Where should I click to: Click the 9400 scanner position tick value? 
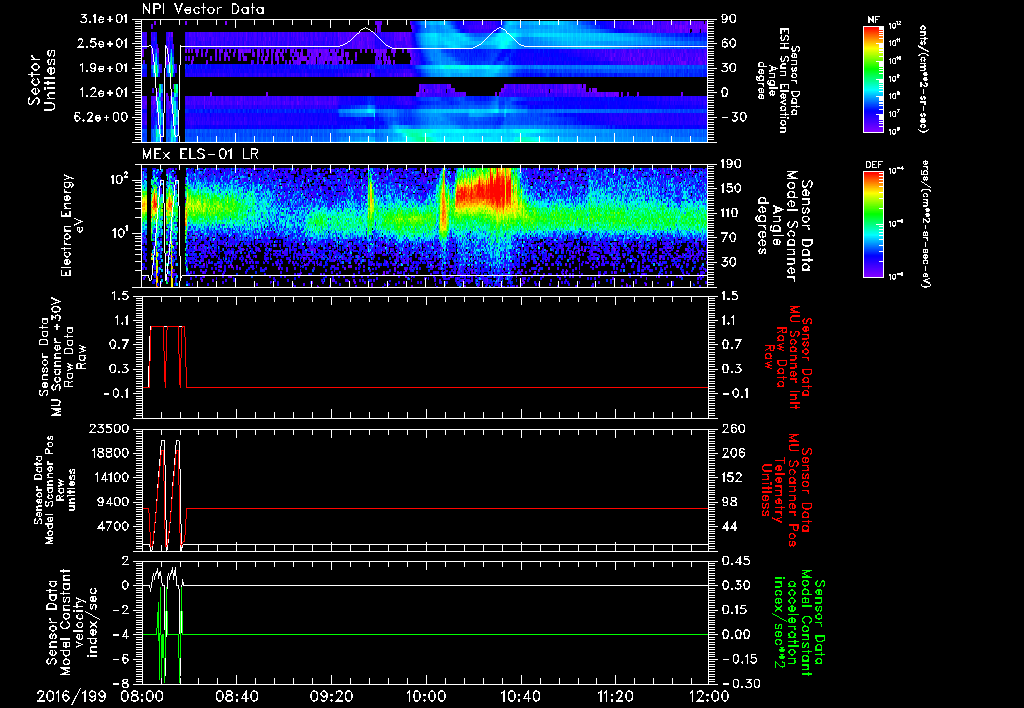click(x=112, y=502)
